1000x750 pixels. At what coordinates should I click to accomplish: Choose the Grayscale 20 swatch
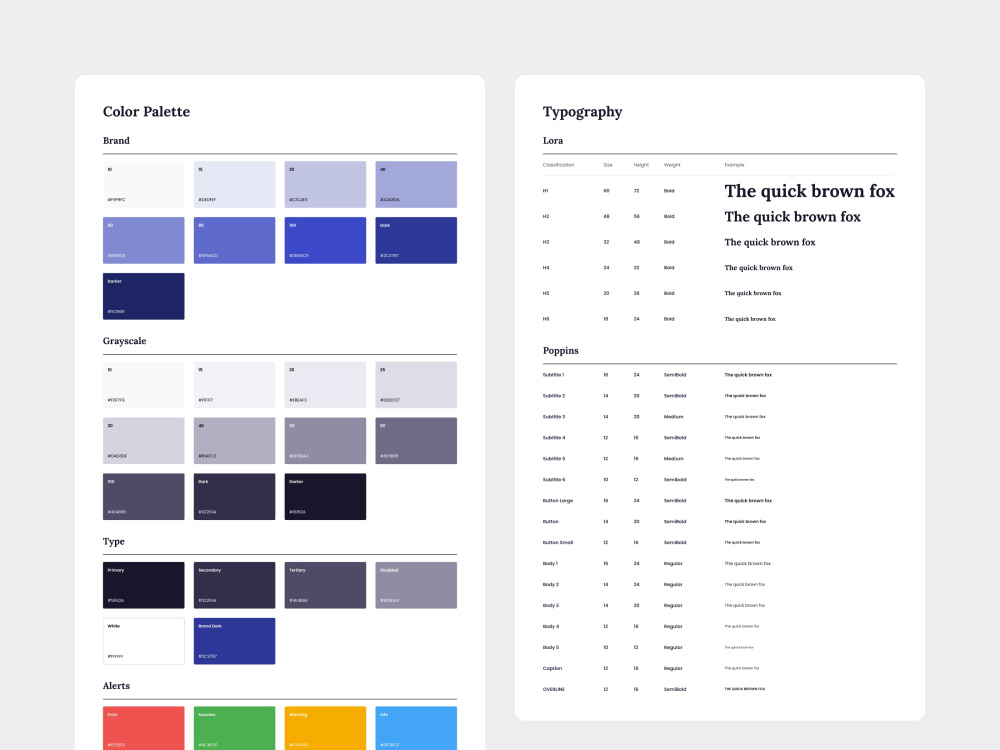(x=325, y=385)
